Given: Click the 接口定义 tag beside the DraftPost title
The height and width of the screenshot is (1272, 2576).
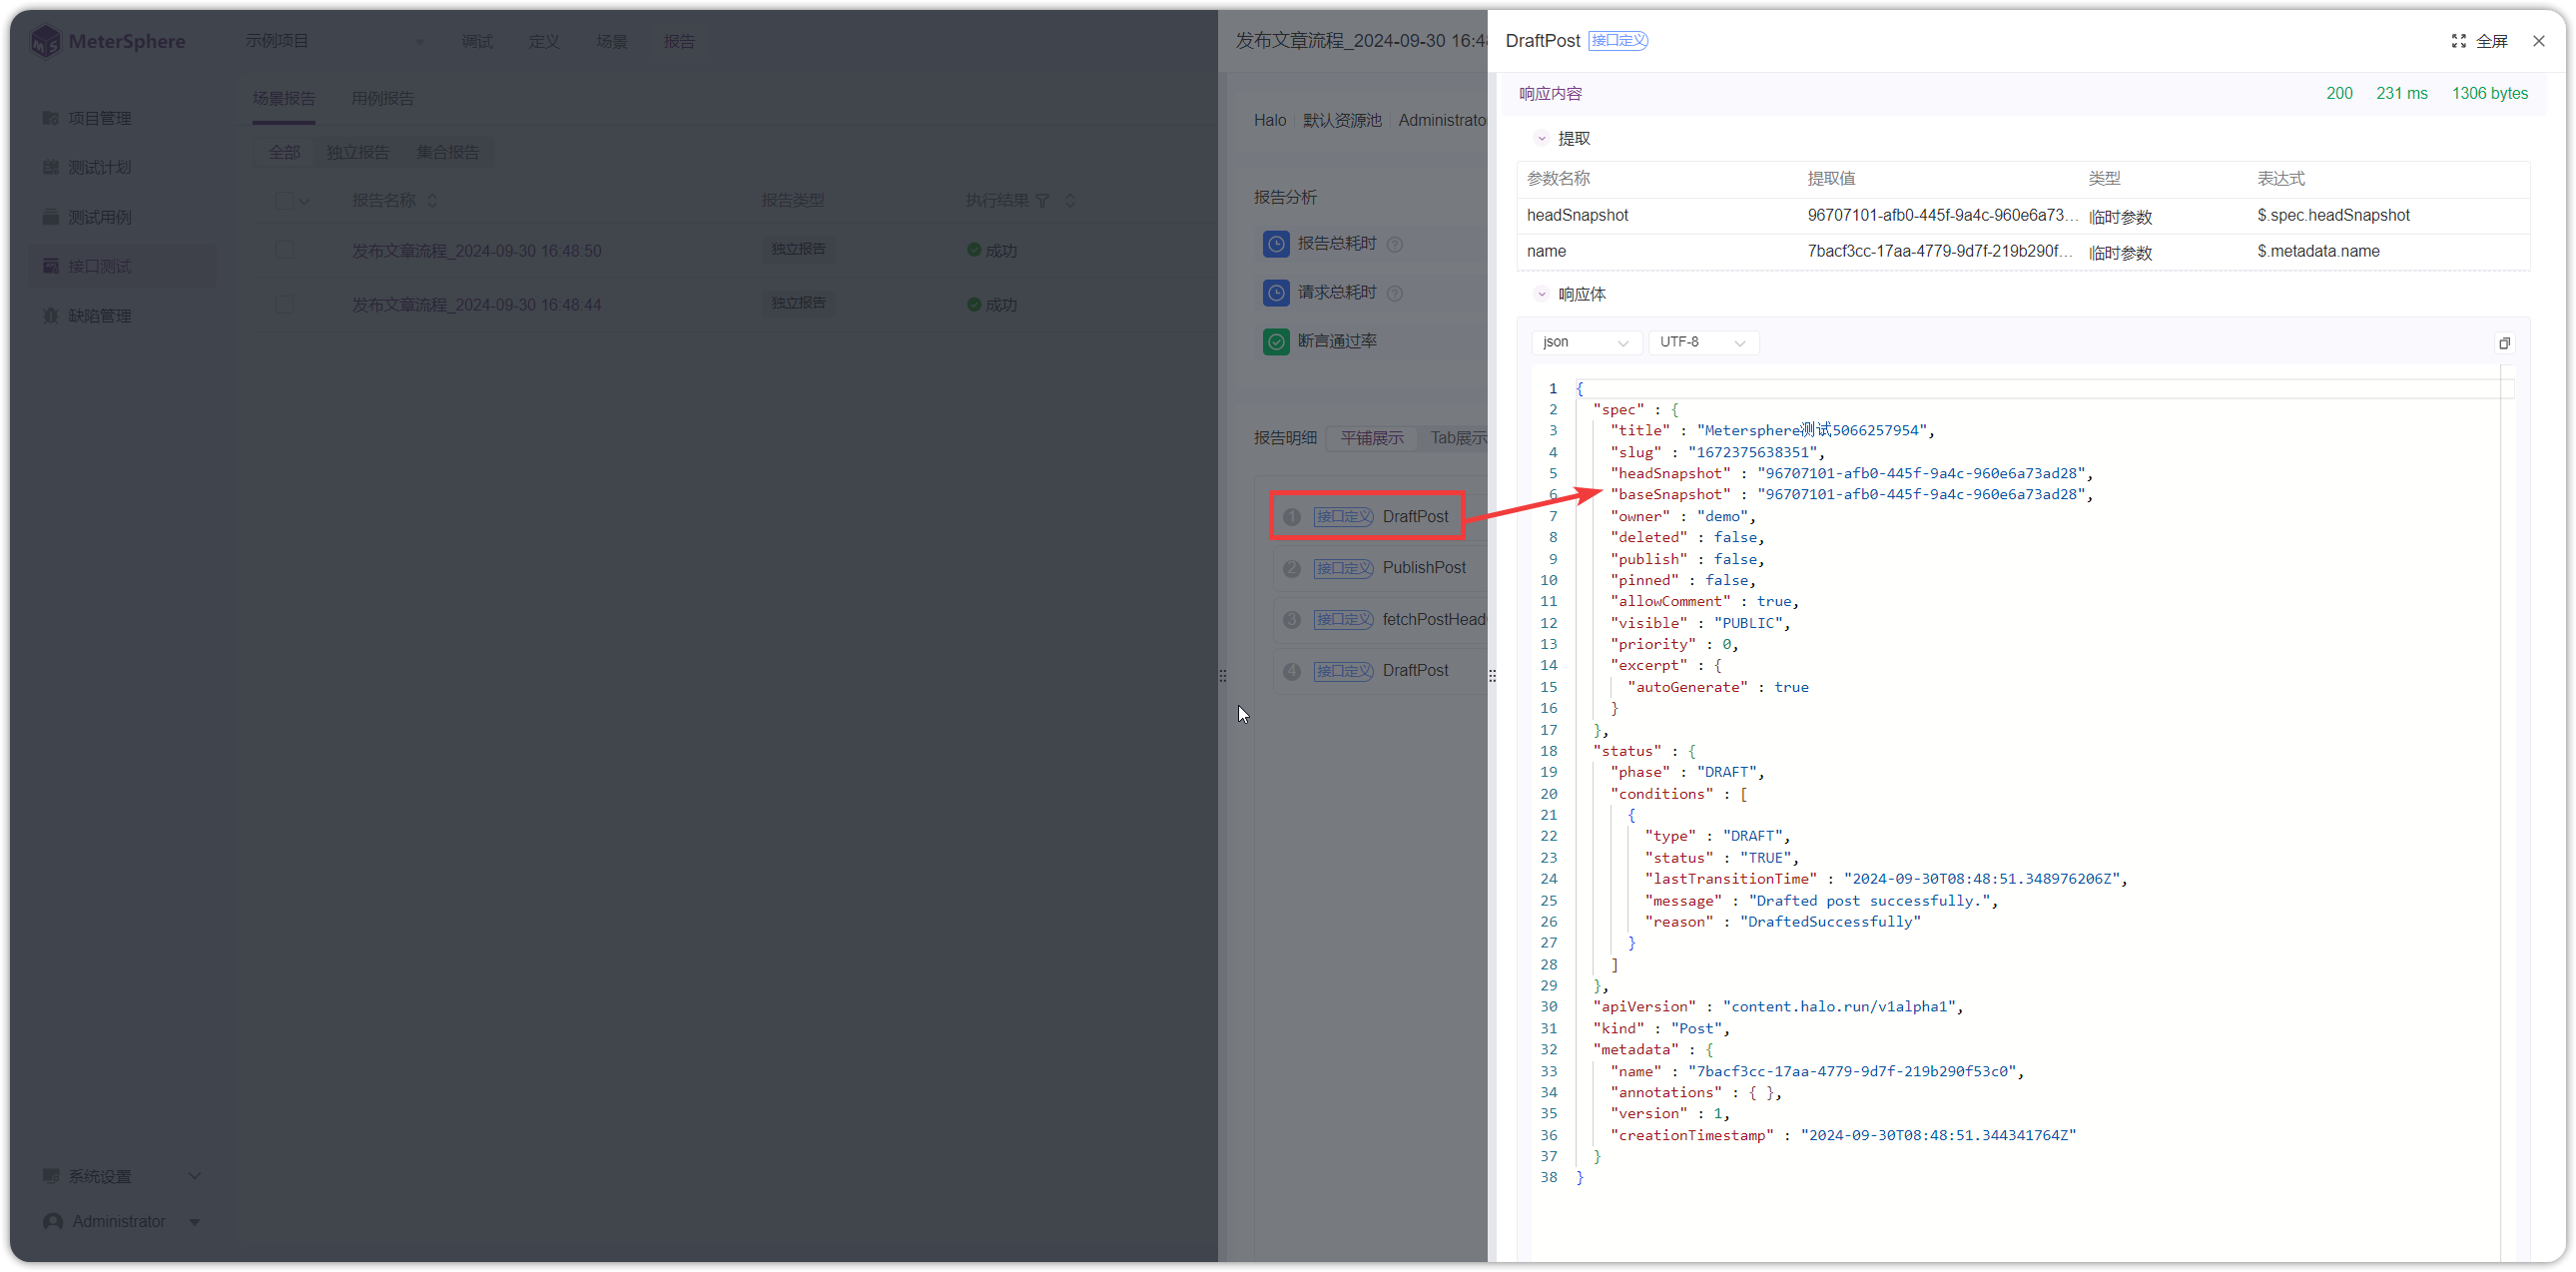Looking at the screenshot, I should click(x=1618, y=41).
